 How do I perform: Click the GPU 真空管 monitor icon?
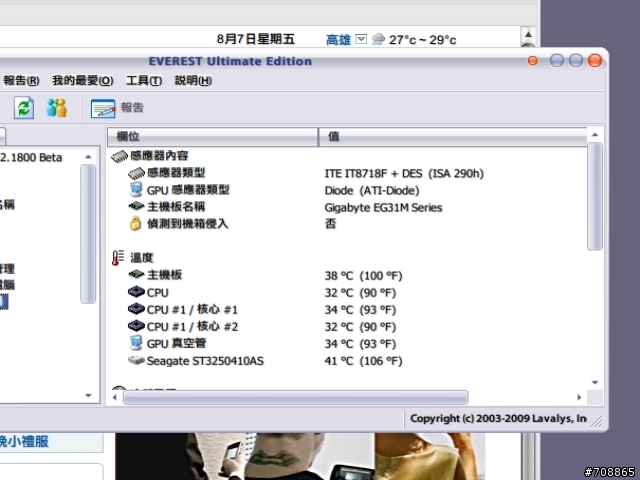136,343
